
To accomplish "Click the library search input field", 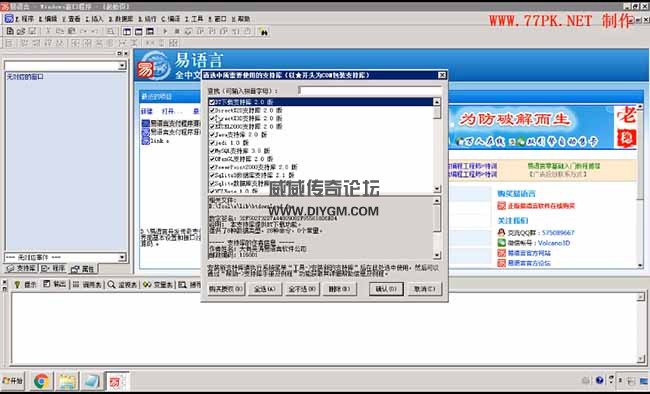I will tap(370, 90).
